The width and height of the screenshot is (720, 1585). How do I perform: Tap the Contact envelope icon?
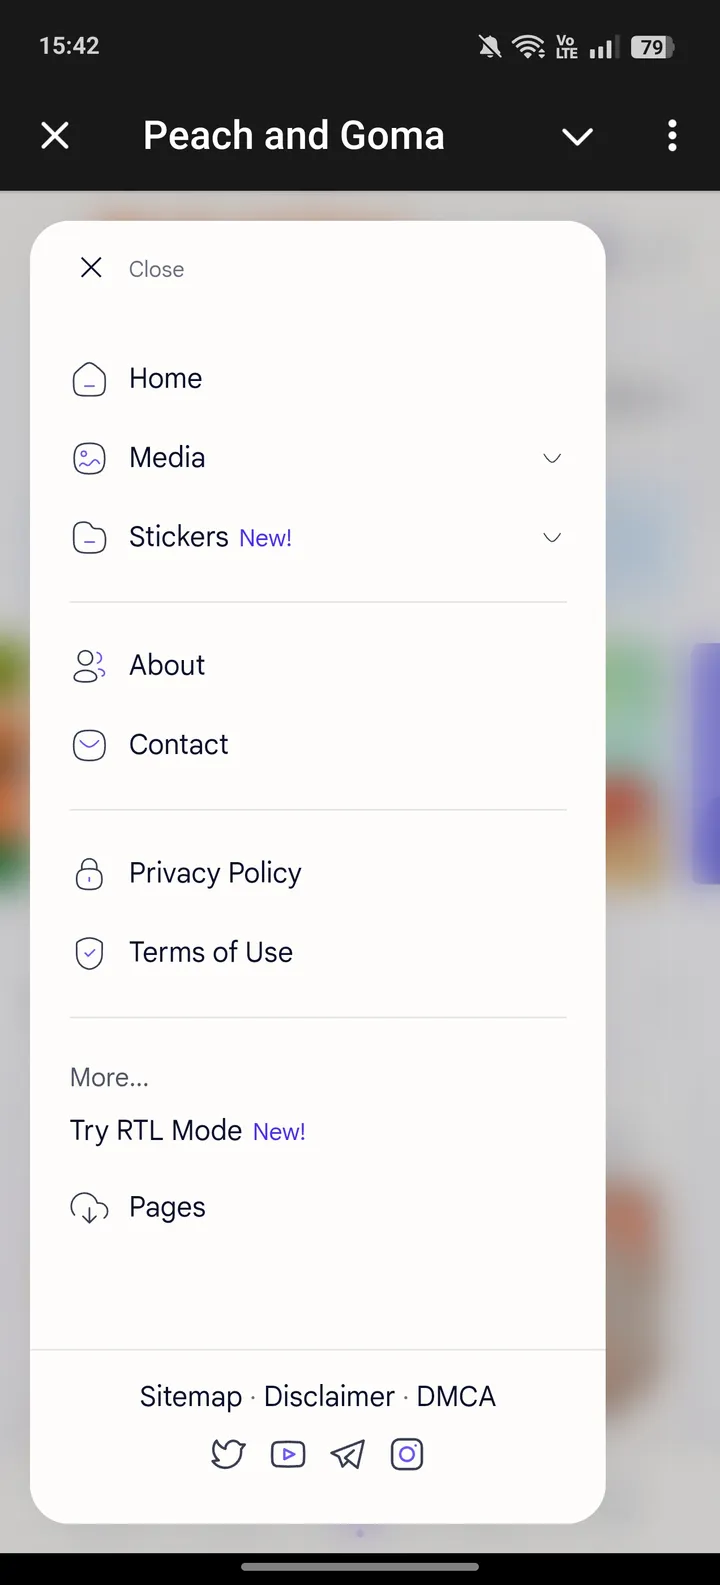pyautogui.click(x=90, y=745)
